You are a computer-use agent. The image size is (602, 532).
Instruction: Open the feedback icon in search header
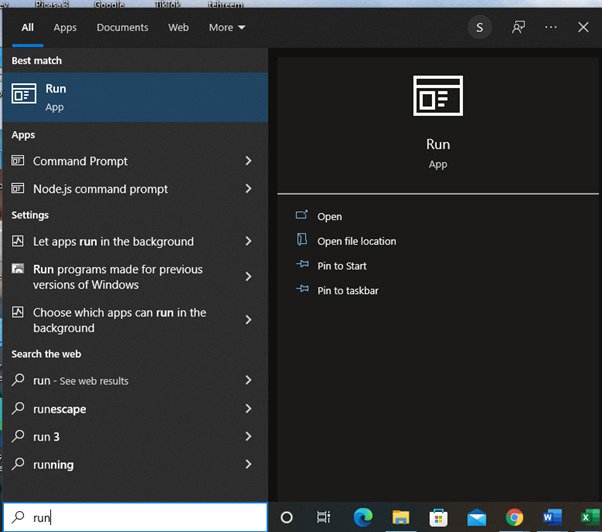click(x=518, y=27)
